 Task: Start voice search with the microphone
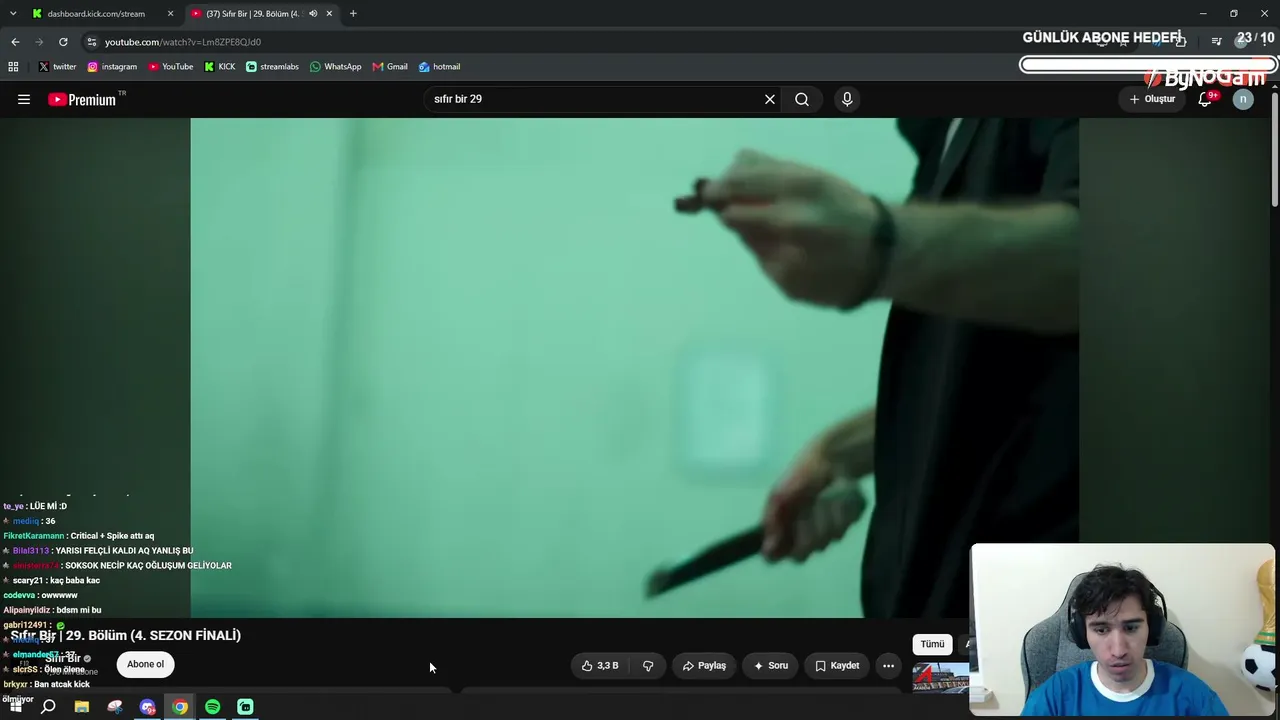(847, 99)
